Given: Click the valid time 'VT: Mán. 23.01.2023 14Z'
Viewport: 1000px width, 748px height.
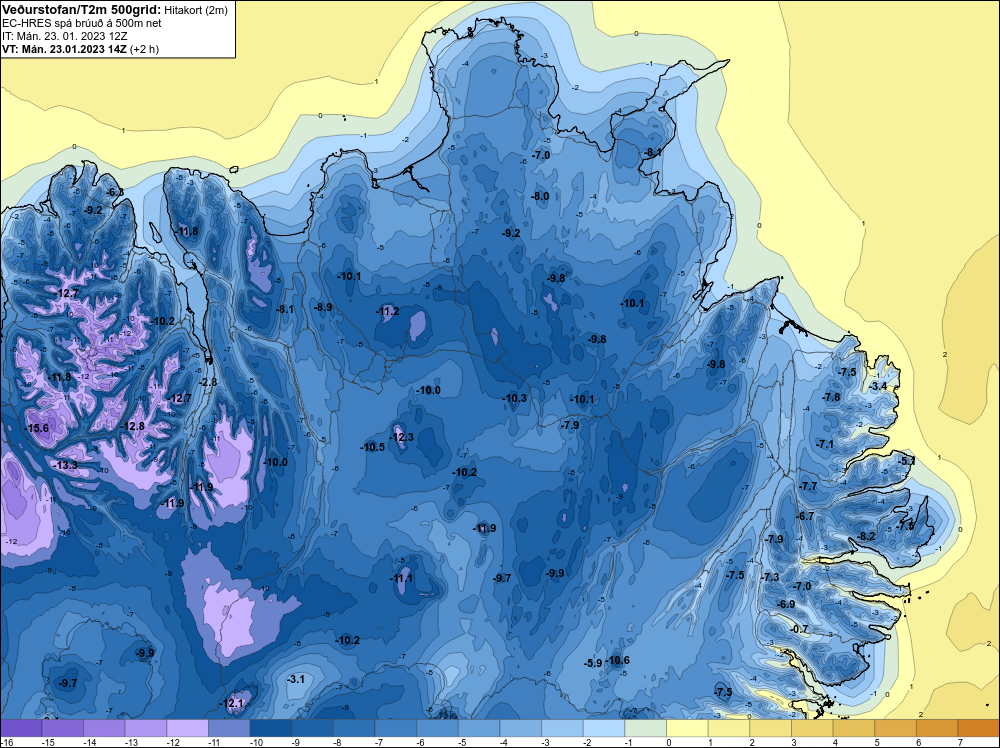Looking at the screenshot, I should click(65, 49).
